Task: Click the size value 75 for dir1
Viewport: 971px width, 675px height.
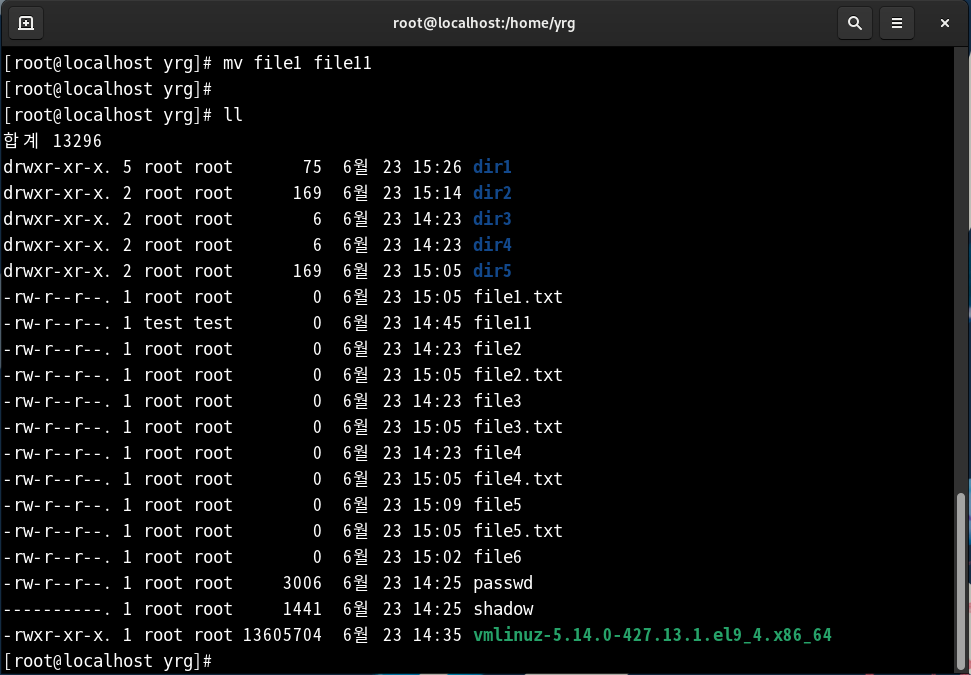Action: point(312,167)
